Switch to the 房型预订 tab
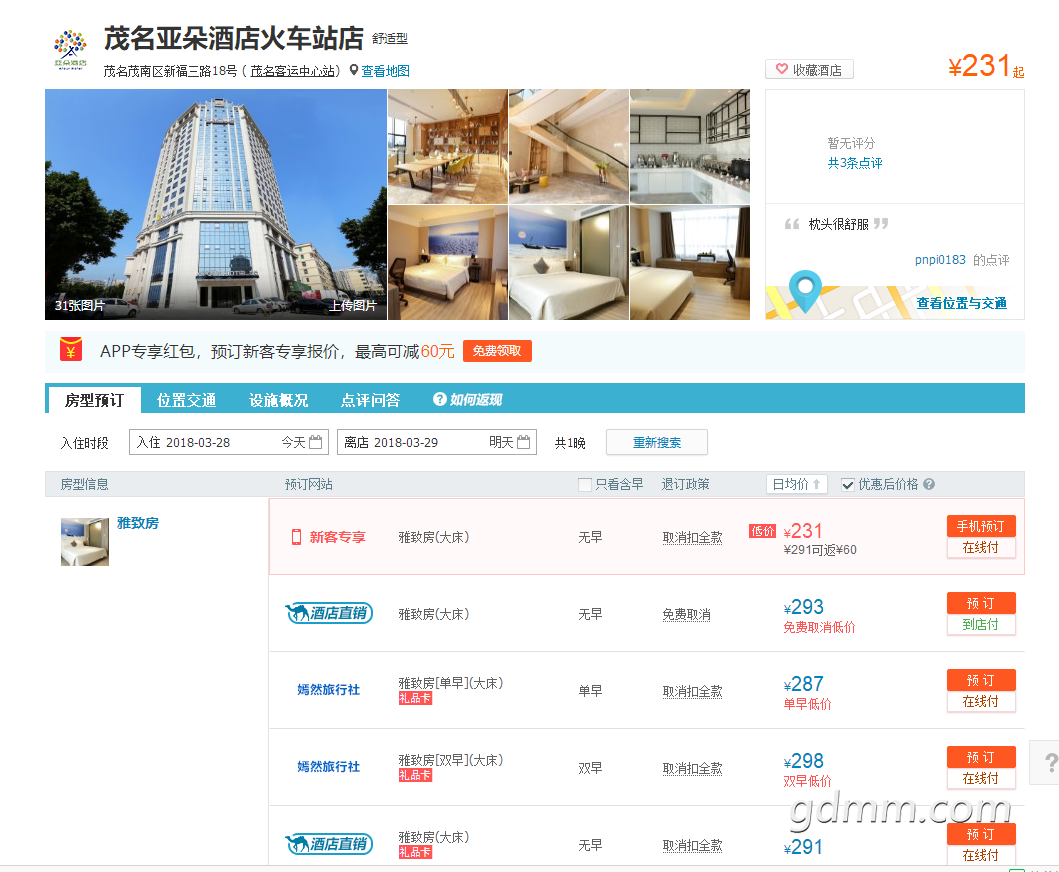Image resolution: width=1059 pixels, height=872 pixels. click(94, 400)
